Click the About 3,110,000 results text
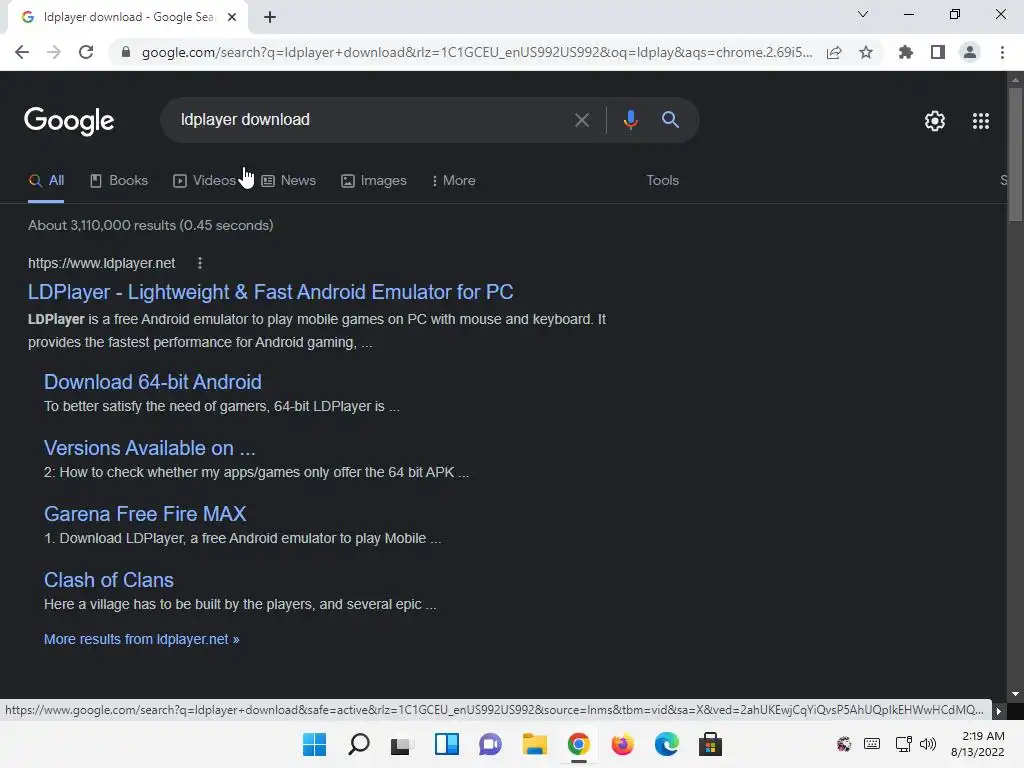The height and width of the screenshot is (768, 1024). pos(151,225)
